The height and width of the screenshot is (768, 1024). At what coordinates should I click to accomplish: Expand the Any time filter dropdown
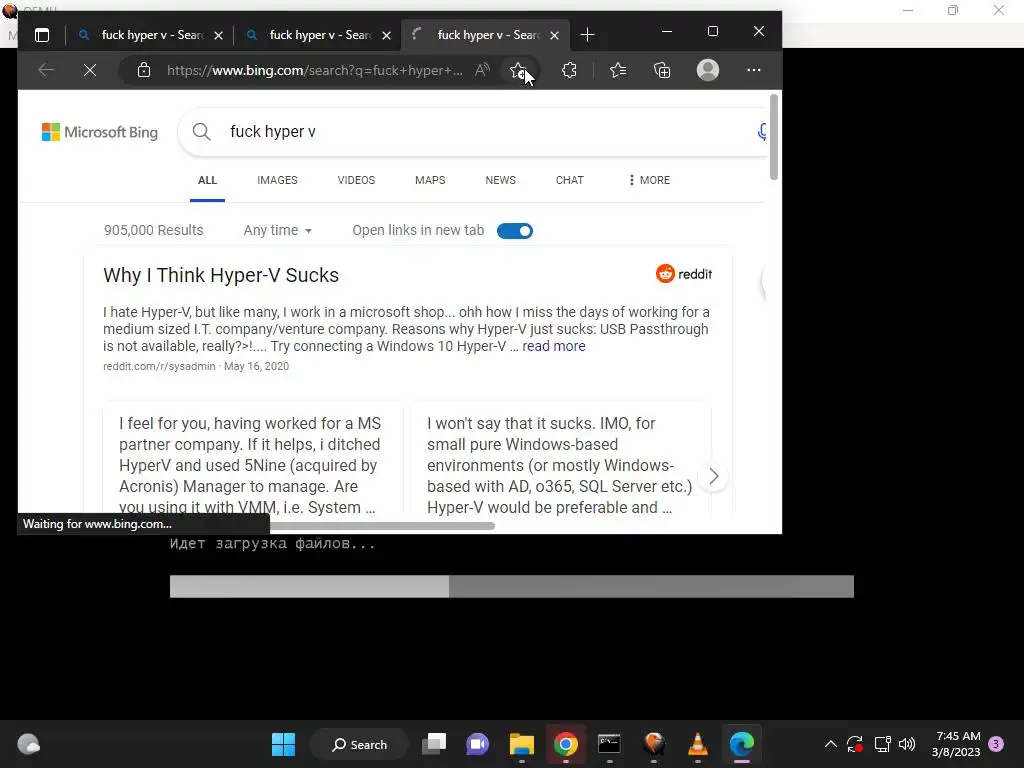pos(278,231)
